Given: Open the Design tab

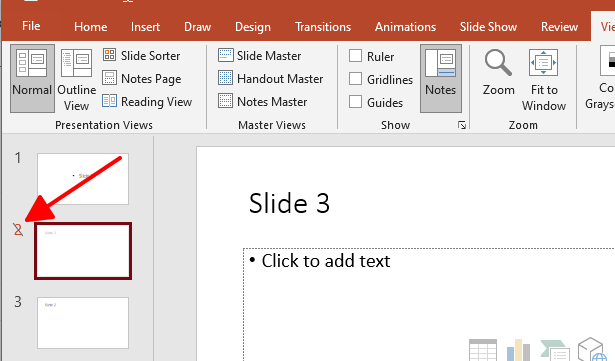Looking at the screenshot, I should 253,27.
